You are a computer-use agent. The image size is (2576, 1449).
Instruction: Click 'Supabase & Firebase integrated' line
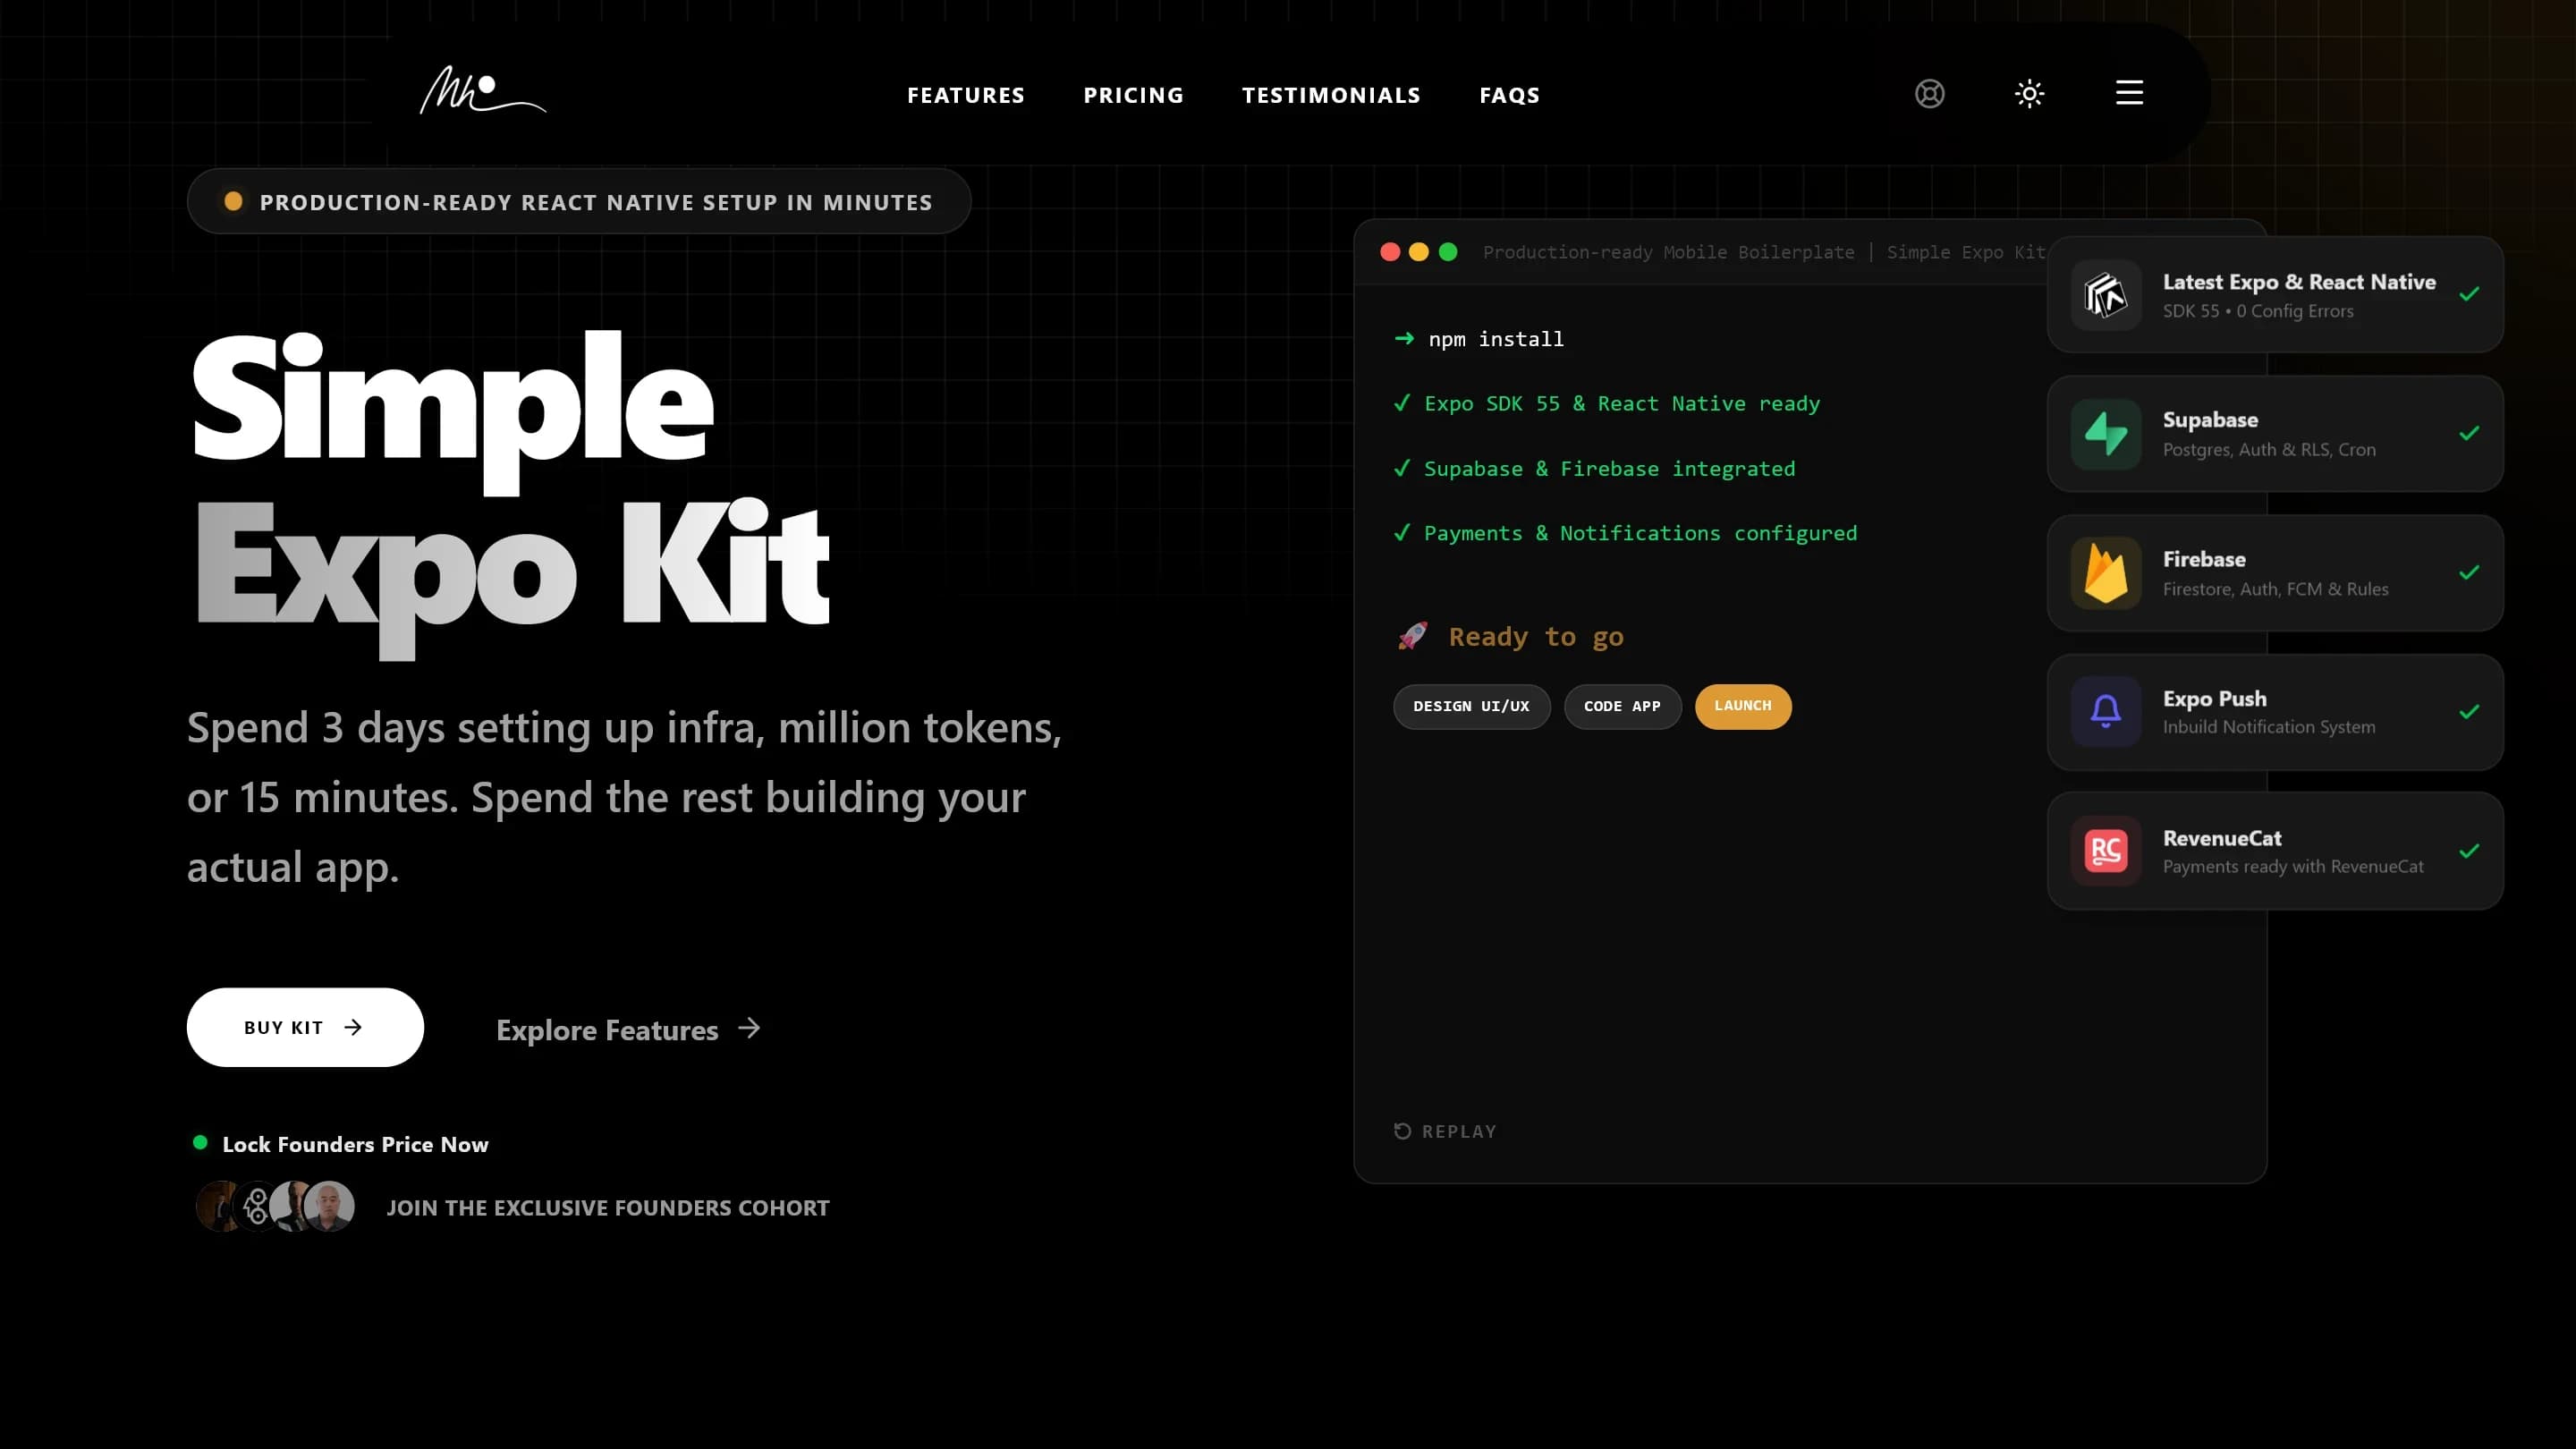[1594, 469]
